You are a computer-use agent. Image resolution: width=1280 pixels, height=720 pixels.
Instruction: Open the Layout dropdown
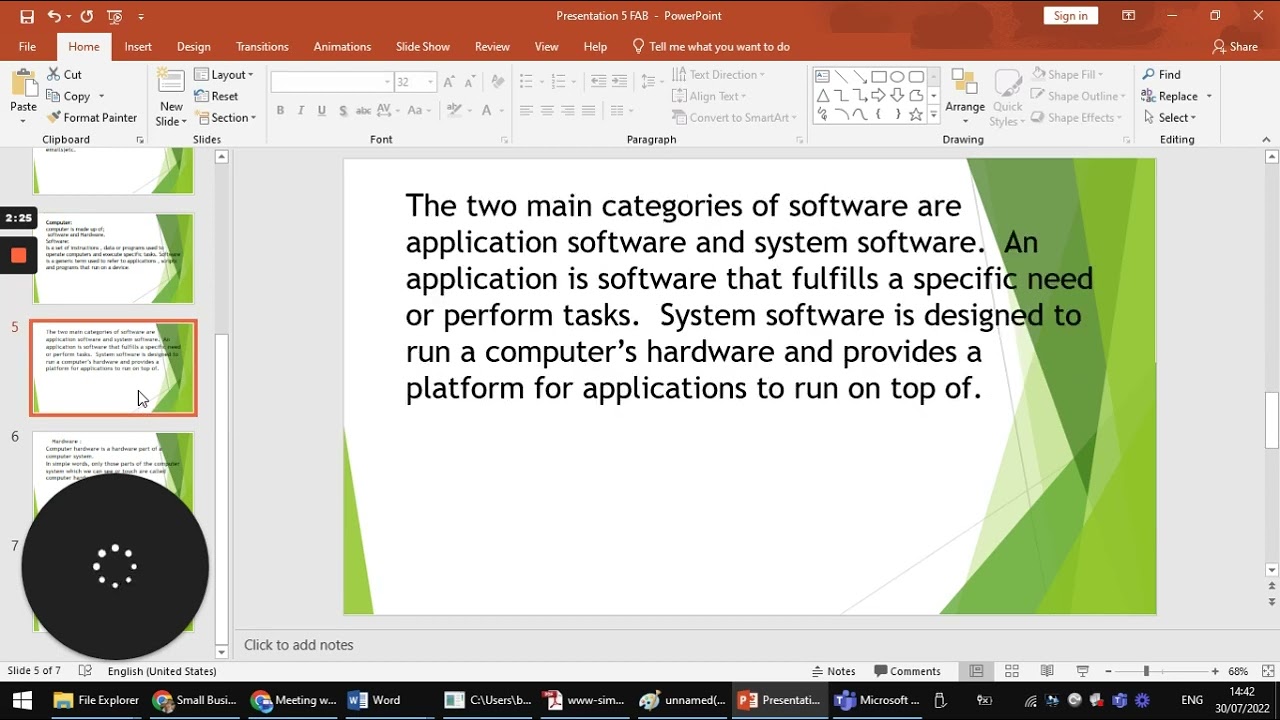[x=224, y=74]
